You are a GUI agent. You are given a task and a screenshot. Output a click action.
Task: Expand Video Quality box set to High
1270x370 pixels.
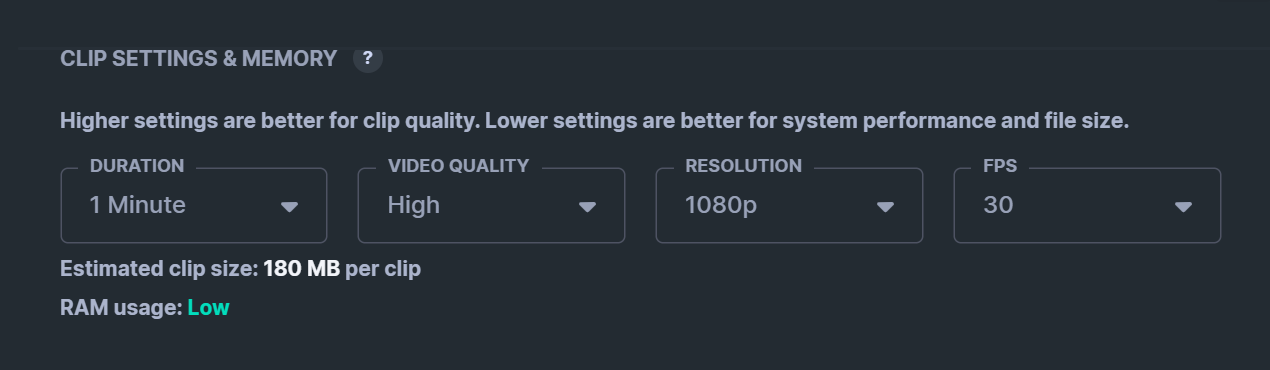pyautogui.click(x=491, y=205)
